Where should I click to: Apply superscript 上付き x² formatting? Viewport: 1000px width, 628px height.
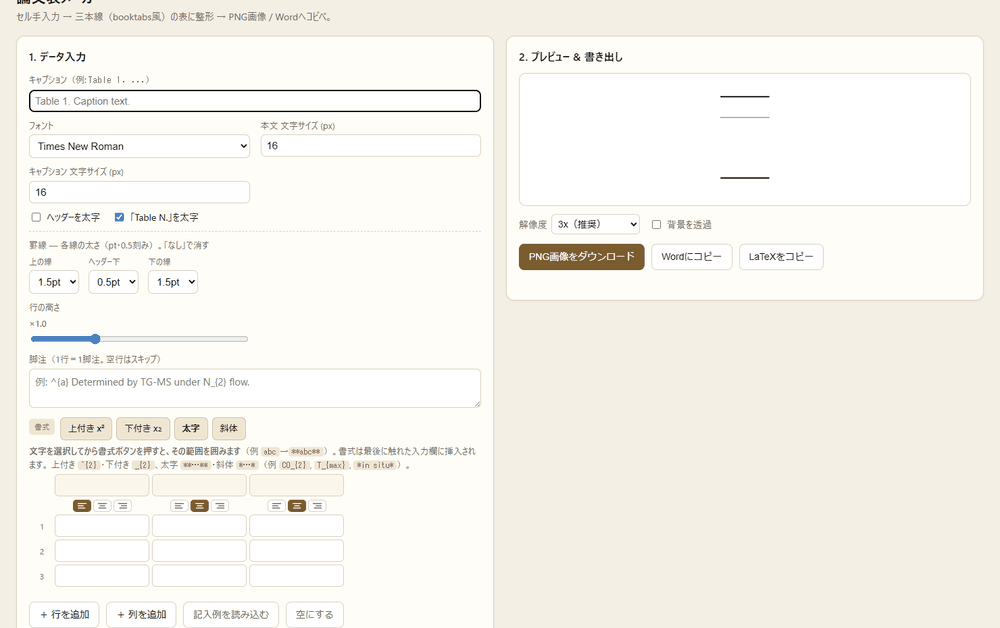click(x=86, y=428)
